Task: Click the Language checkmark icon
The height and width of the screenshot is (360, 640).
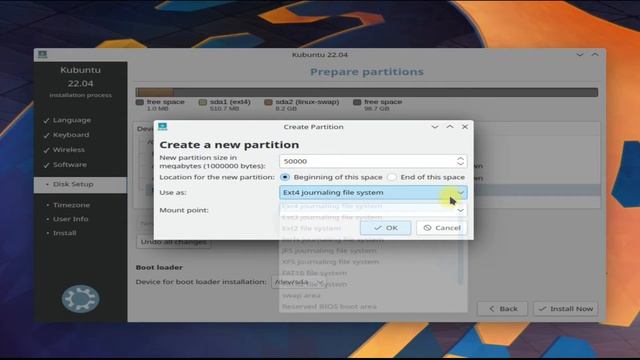Action: 46,120
